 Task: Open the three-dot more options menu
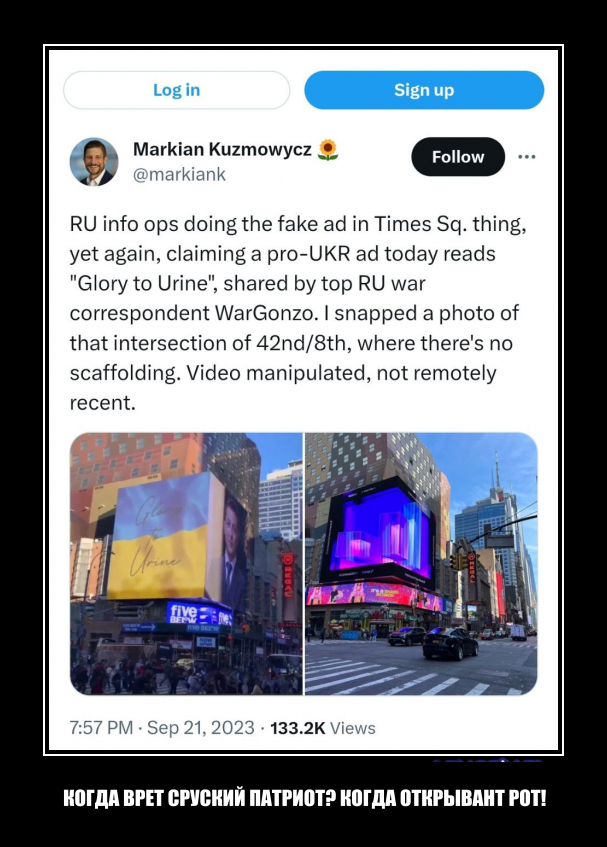coord(527,157)
